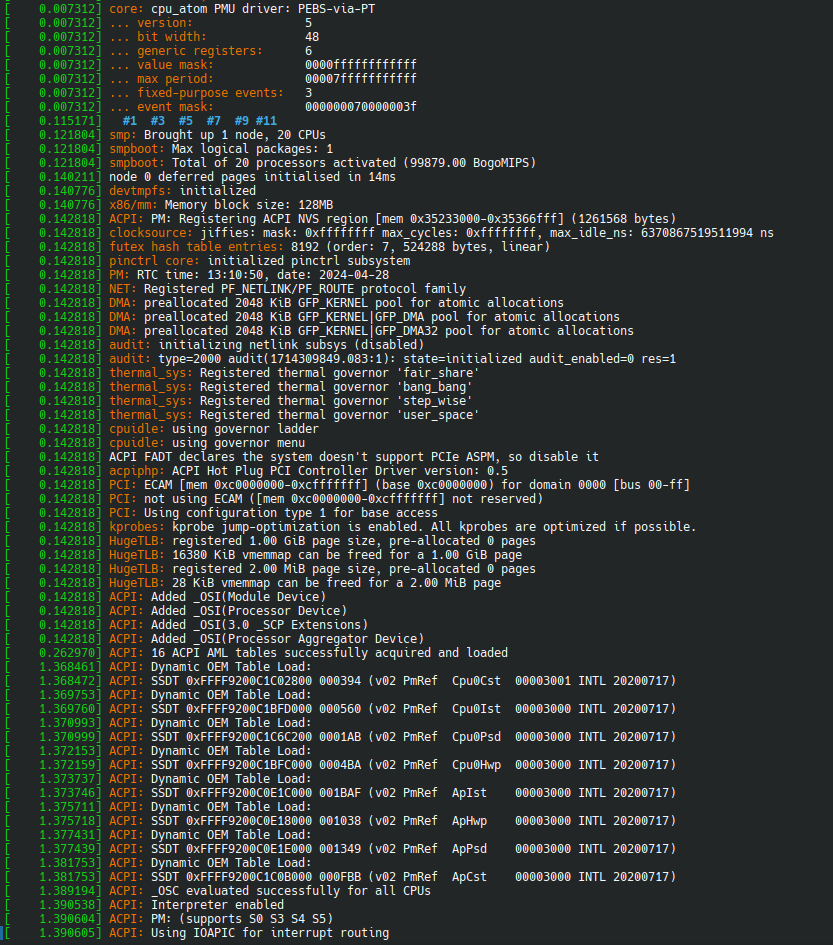This screenshot has height=945, width=833.
Task: Click the '#11' CPU marker
Action: click(266, 120)
